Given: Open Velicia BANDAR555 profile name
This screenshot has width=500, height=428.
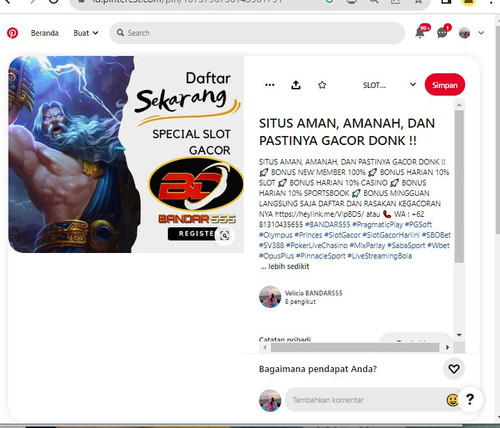Looking at the screenshot, I should [x=314, y=293].
